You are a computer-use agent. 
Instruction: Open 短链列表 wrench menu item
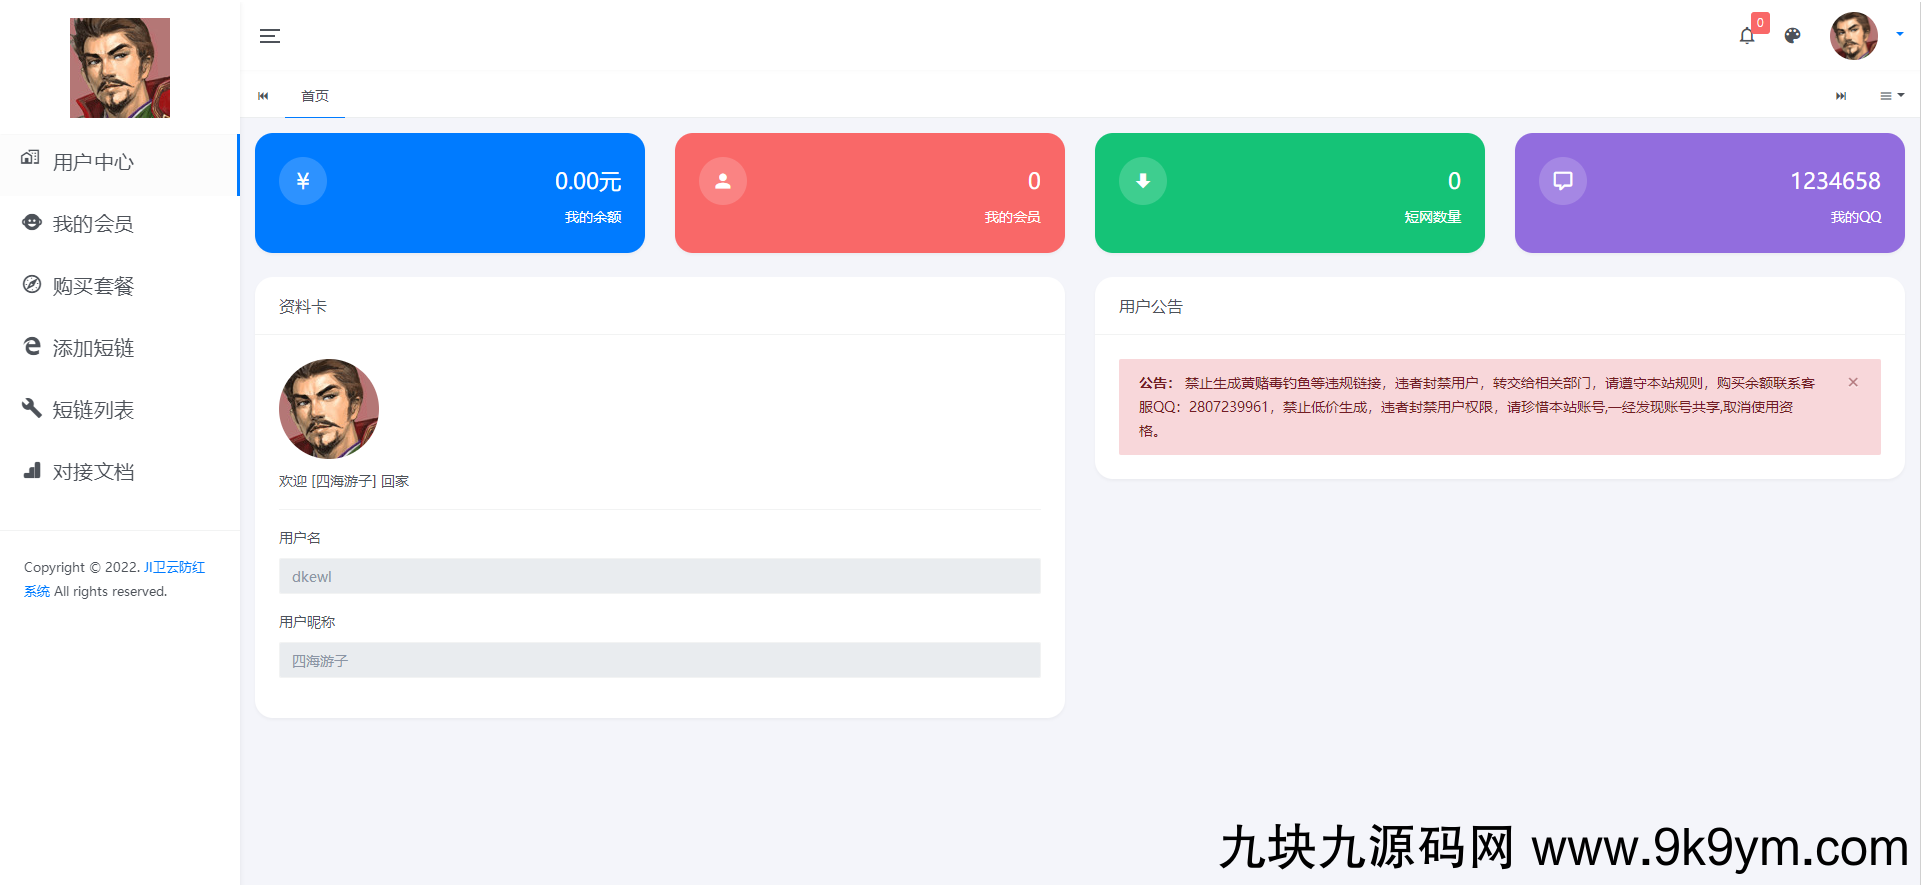click(x=93, y=410)
